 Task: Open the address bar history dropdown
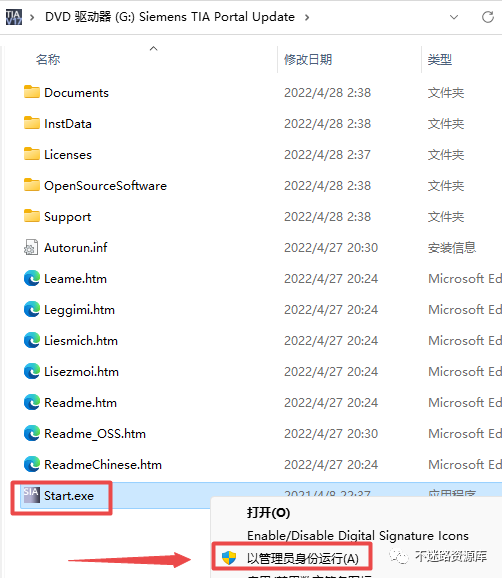(x=454, y=17)
